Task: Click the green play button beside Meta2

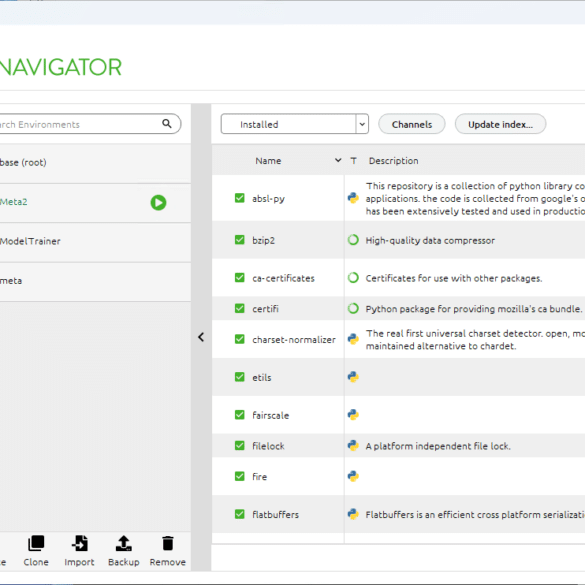Action: [x=158, y=203]
